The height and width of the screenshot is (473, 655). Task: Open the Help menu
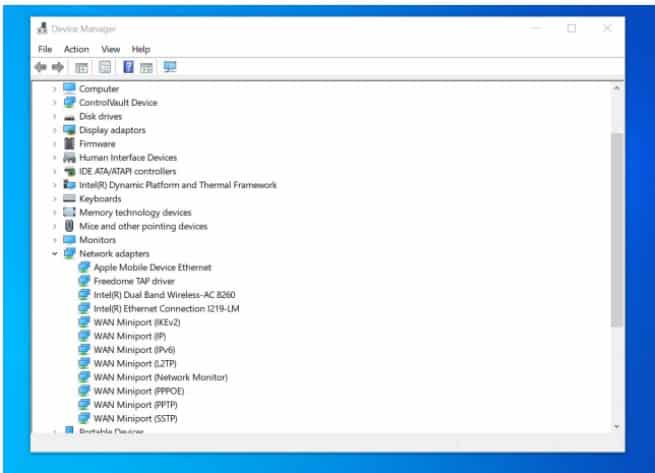pyautogui.click(x=141, y=49)
